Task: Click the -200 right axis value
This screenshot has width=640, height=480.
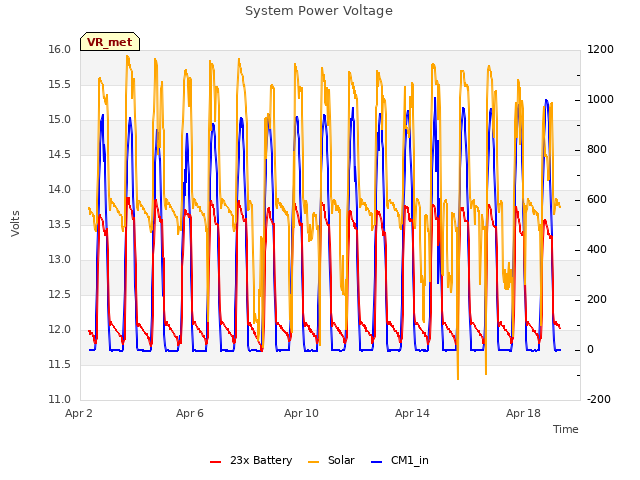Action: click(x=599, y=400)
